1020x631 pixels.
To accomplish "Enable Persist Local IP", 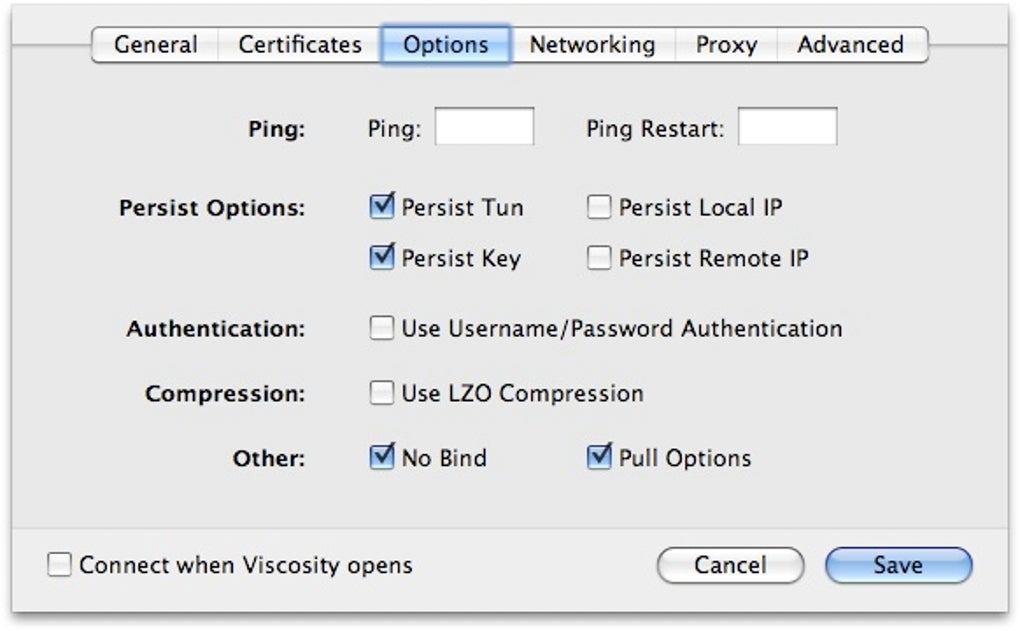I will [599, 207].
